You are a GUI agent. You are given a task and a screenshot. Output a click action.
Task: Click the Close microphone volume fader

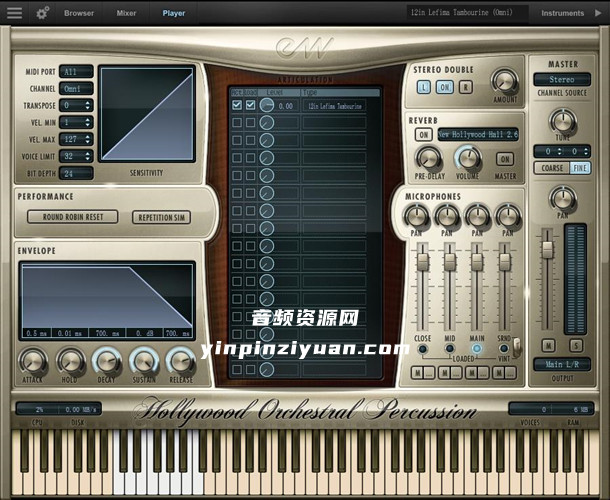click(x=423, y=261)
